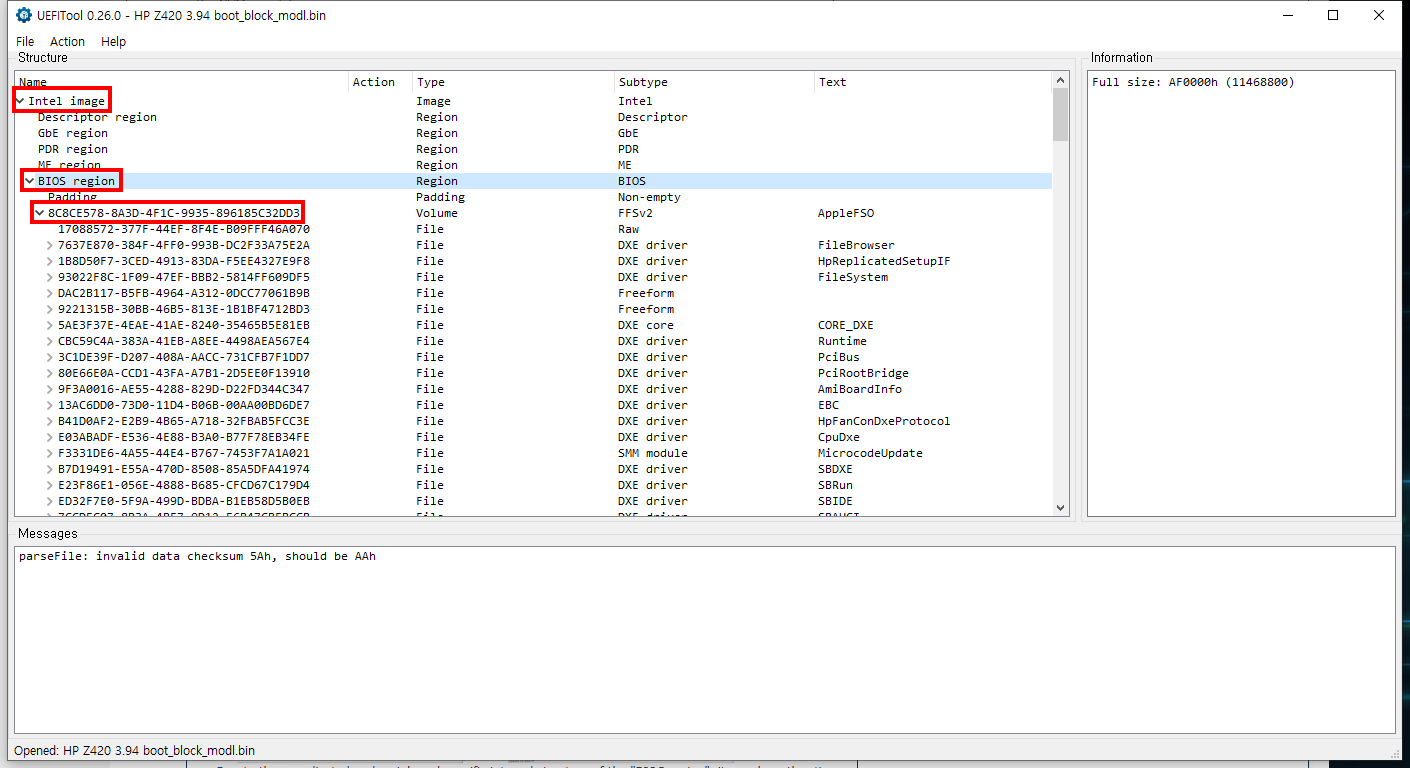Click the Text column header
Image resolution: width=1410 pixels, height=768 pixels.
coord(933,82)
